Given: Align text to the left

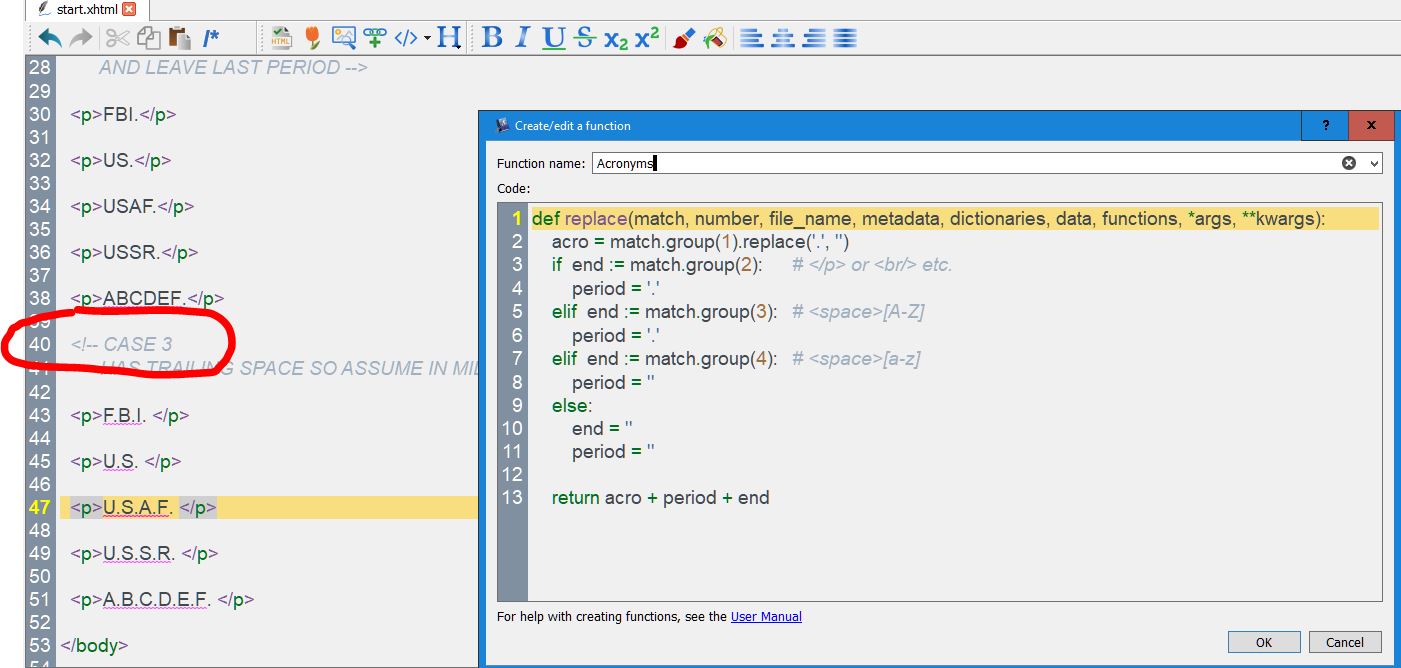Looking at the screenshot, I should [752, 38].
